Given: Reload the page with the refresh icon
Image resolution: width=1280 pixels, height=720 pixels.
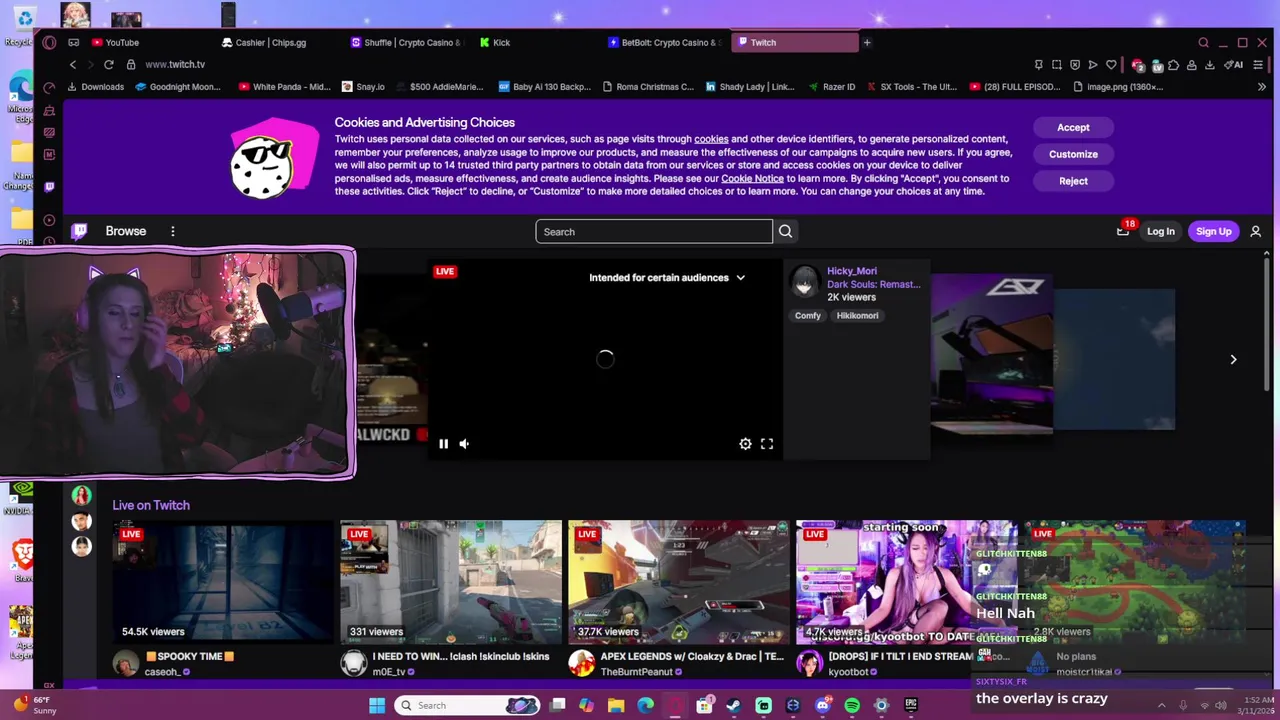Looking at the screenshot, I should 108,64.
